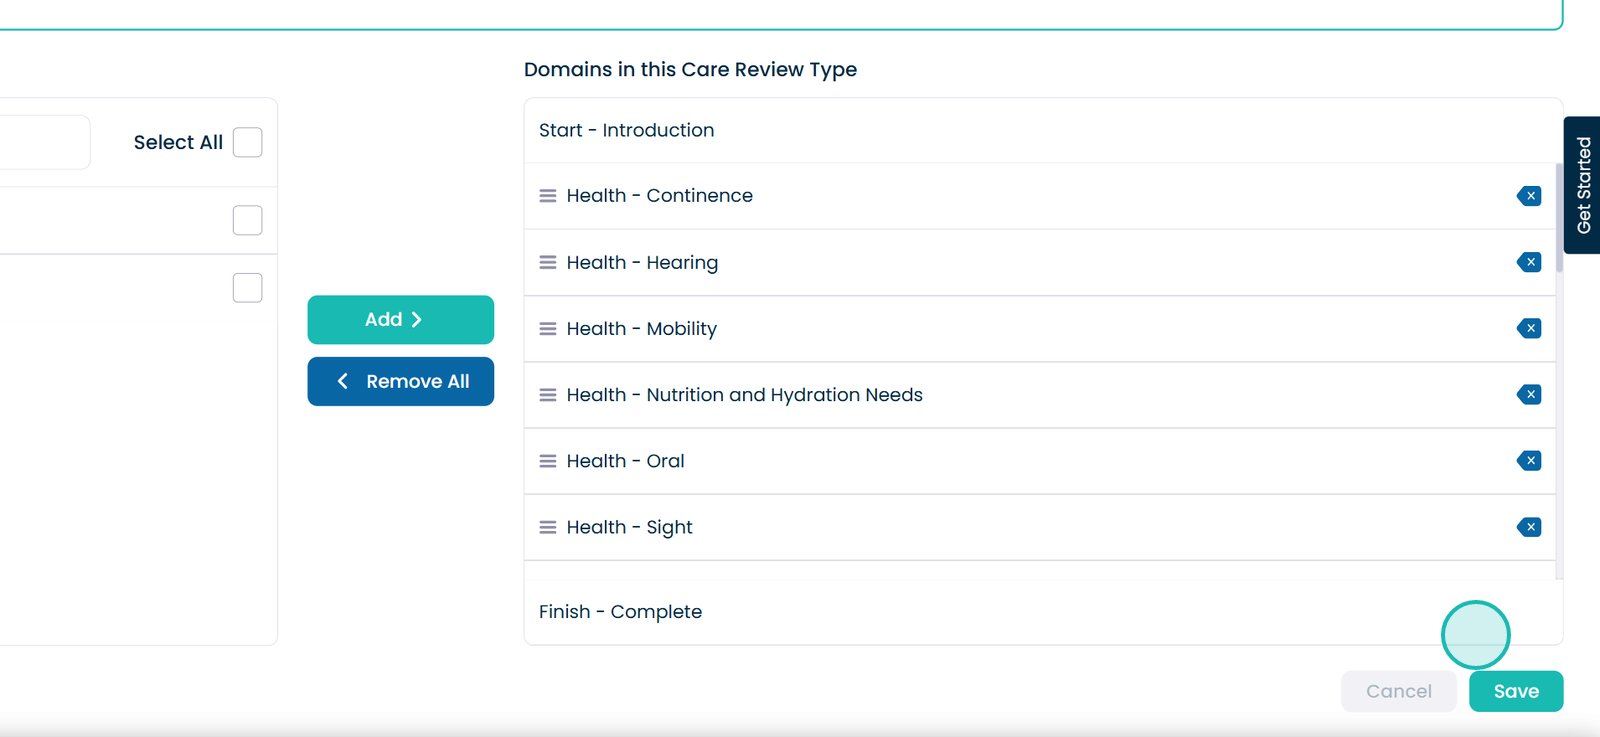
Task: Click reorder handle for Health - Sight
Action: [x=548, y=527]
